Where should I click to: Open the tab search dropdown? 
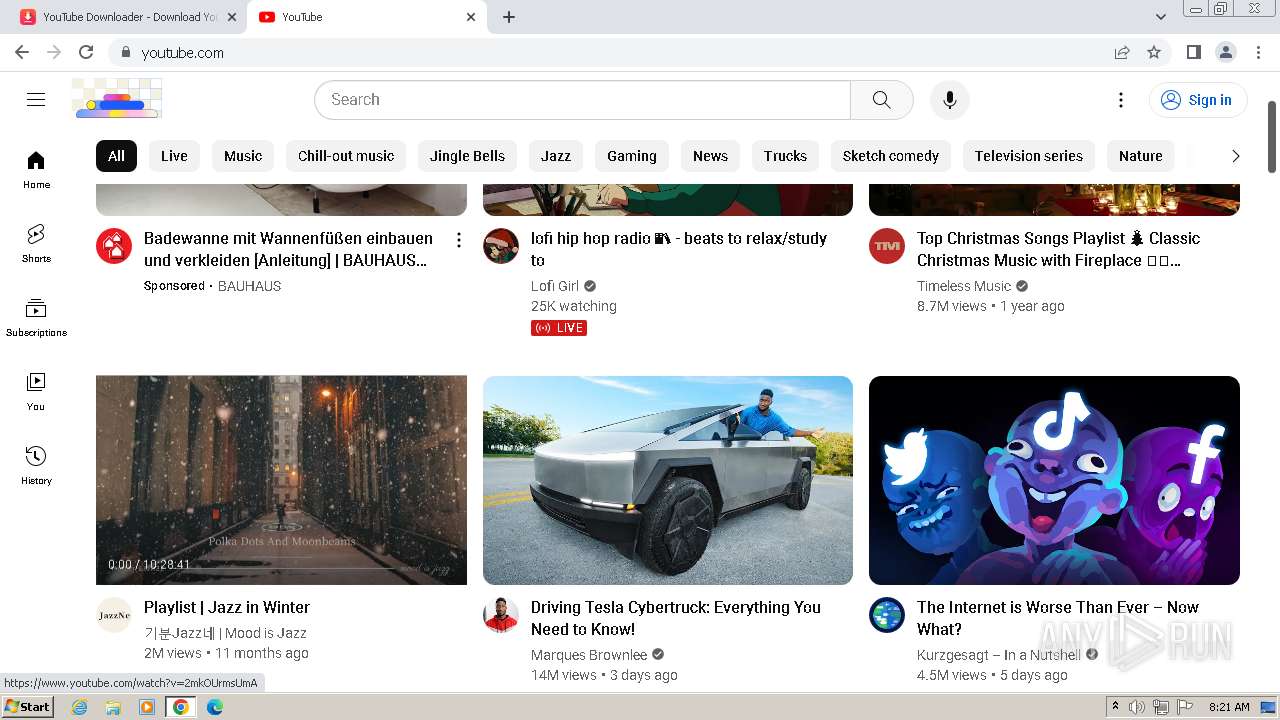1161,17
